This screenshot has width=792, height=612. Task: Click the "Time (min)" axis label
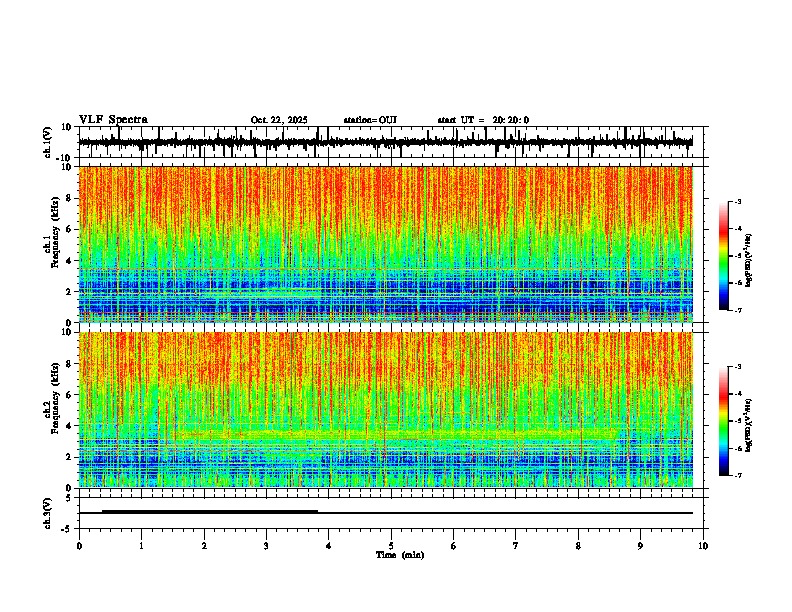click(400, 555)
